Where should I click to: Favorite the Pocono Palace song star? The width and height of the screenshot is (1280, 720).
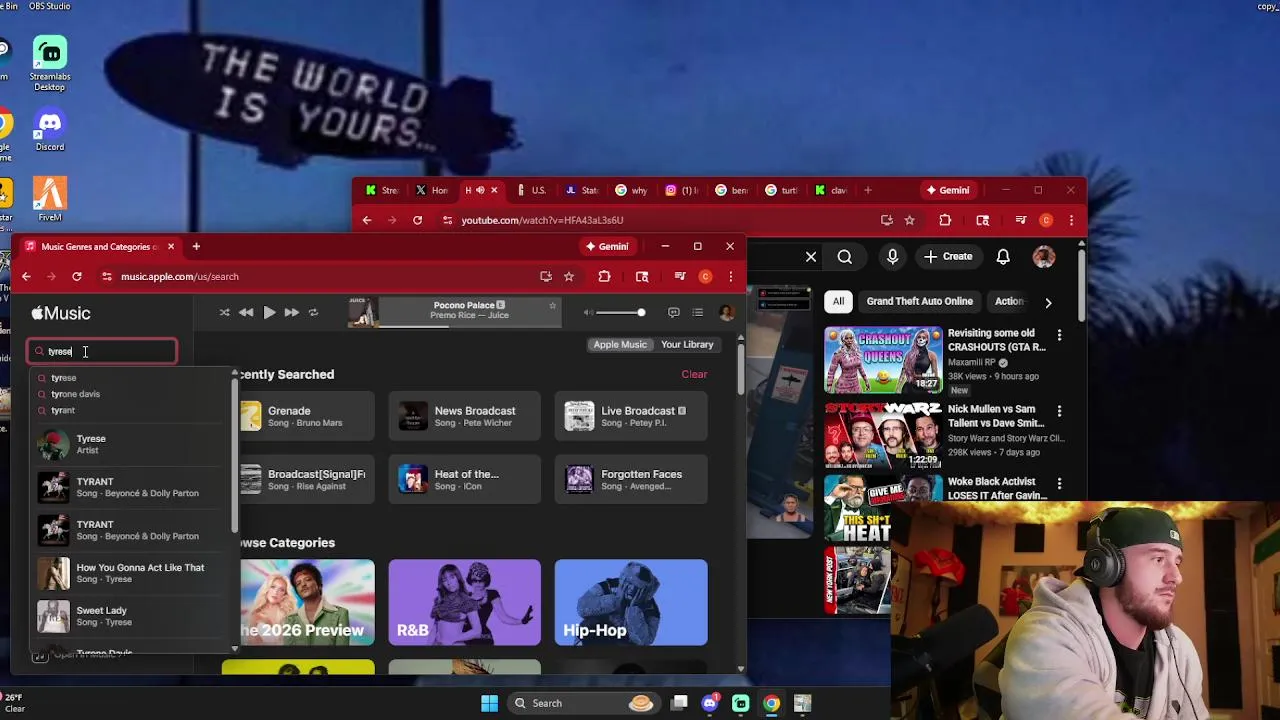tap(552, 306)
